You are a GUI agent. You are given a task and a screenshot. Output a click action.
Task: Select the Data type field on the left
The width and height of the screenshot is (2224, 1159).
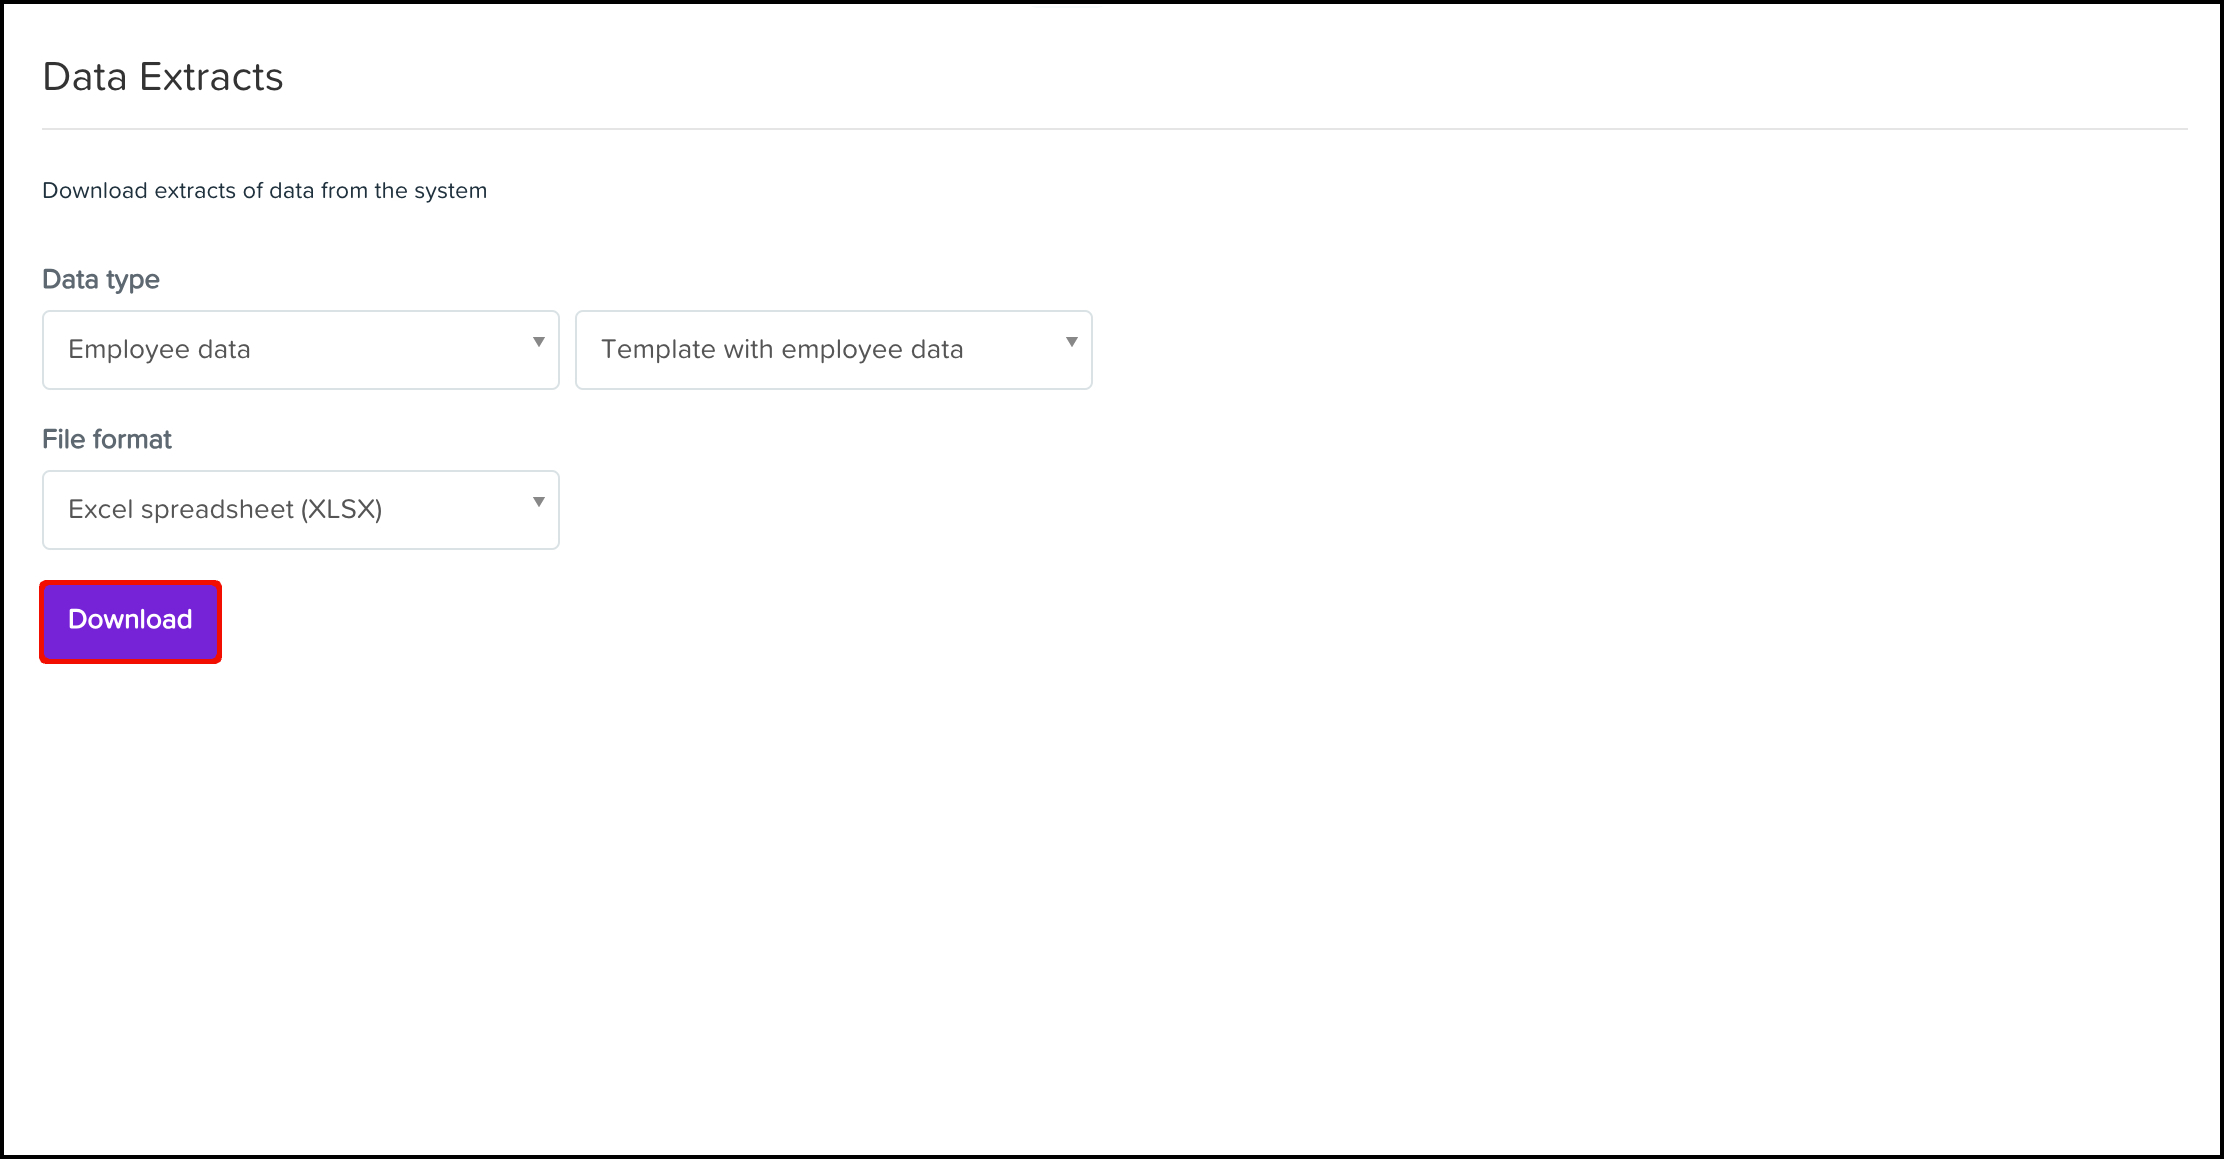(x=300, y=349)
